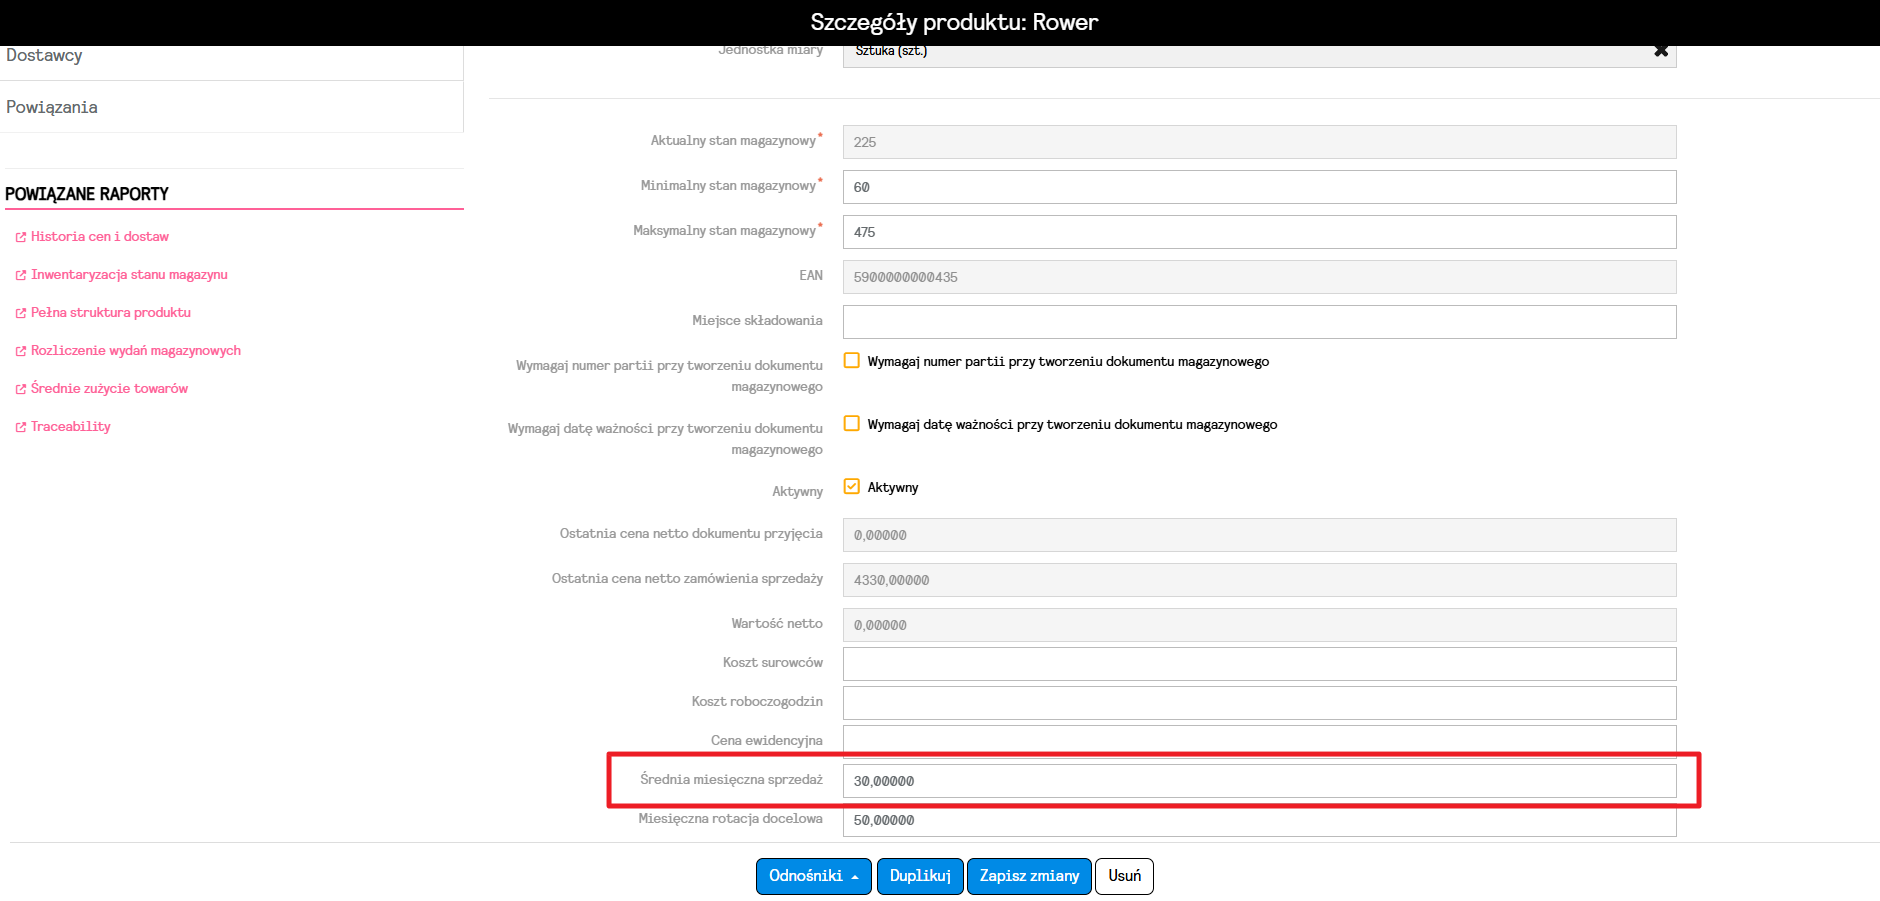Click the caret arrow on Odnośniki button
Viewport: 1880px width, 901px height.
click(x=855, y=877)
